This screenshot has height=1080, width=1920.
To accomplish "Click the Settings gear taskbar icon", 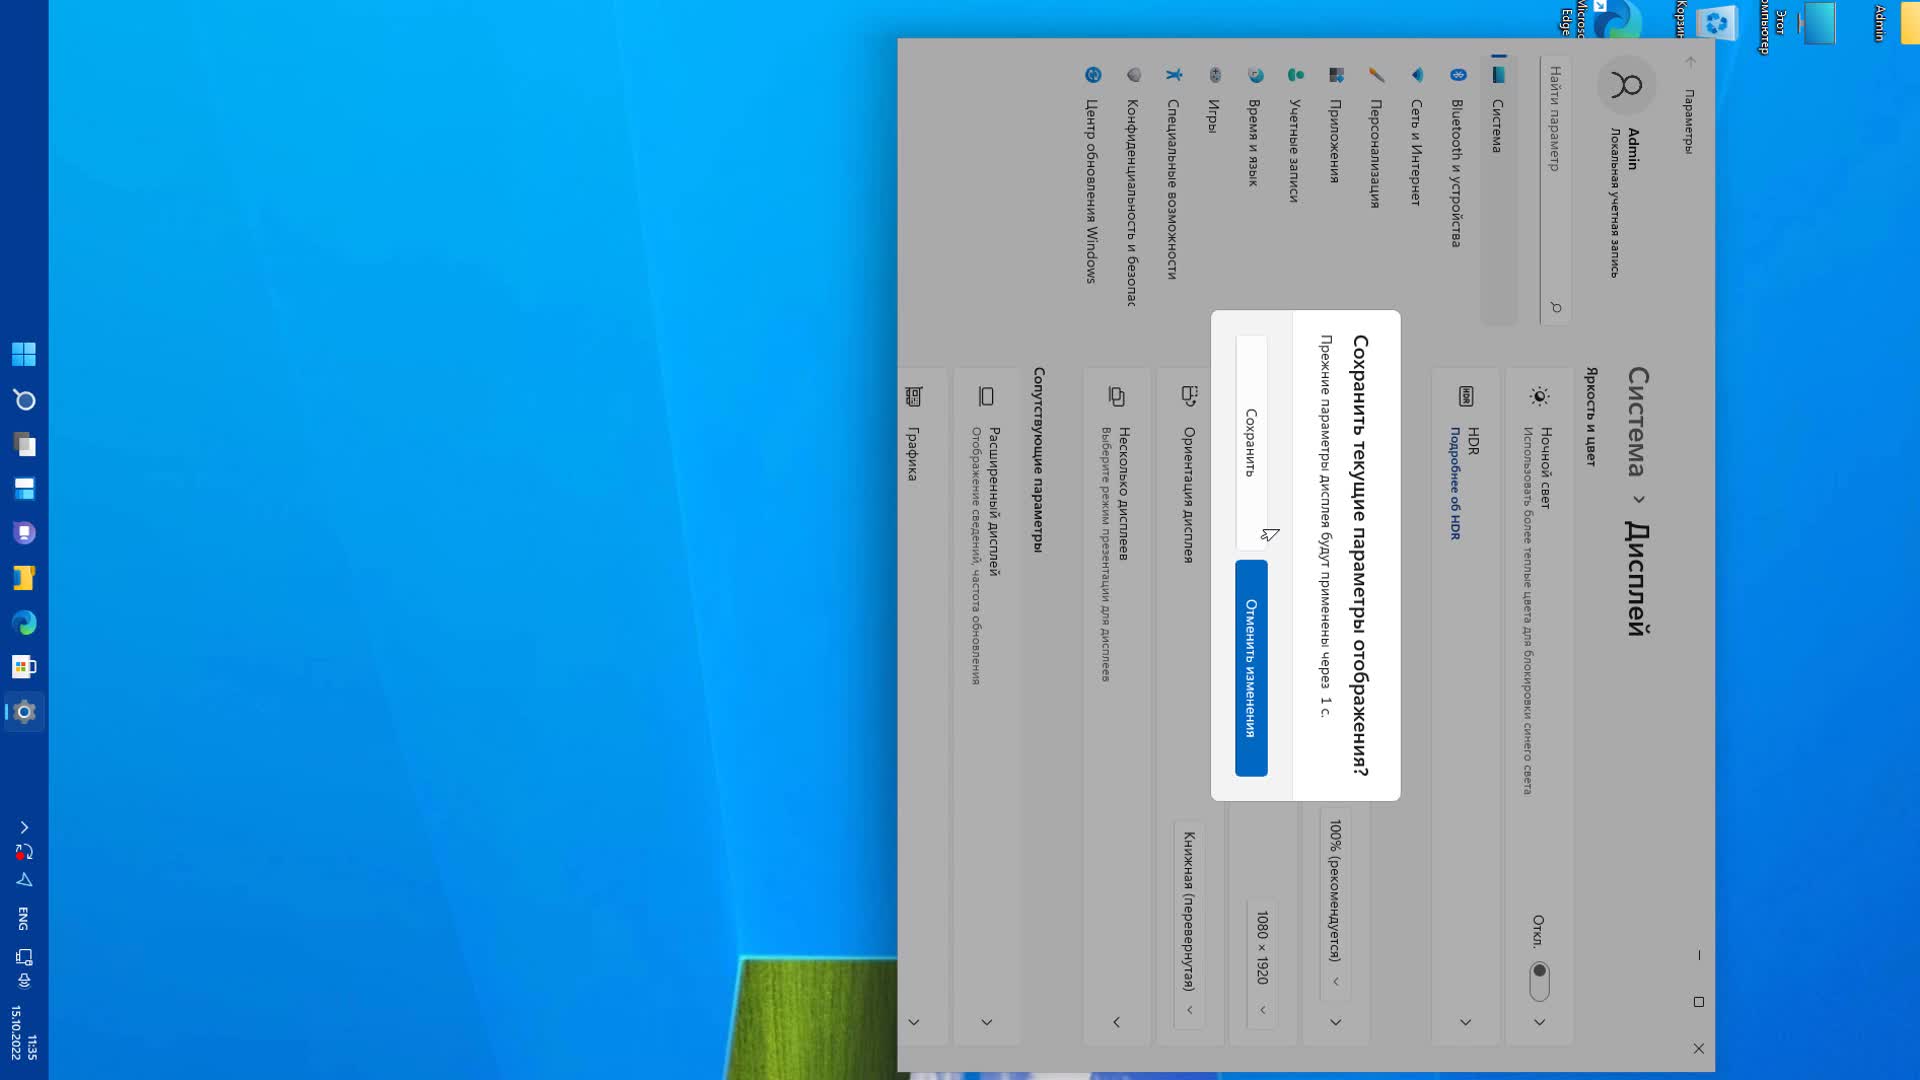I will point(24,712).
